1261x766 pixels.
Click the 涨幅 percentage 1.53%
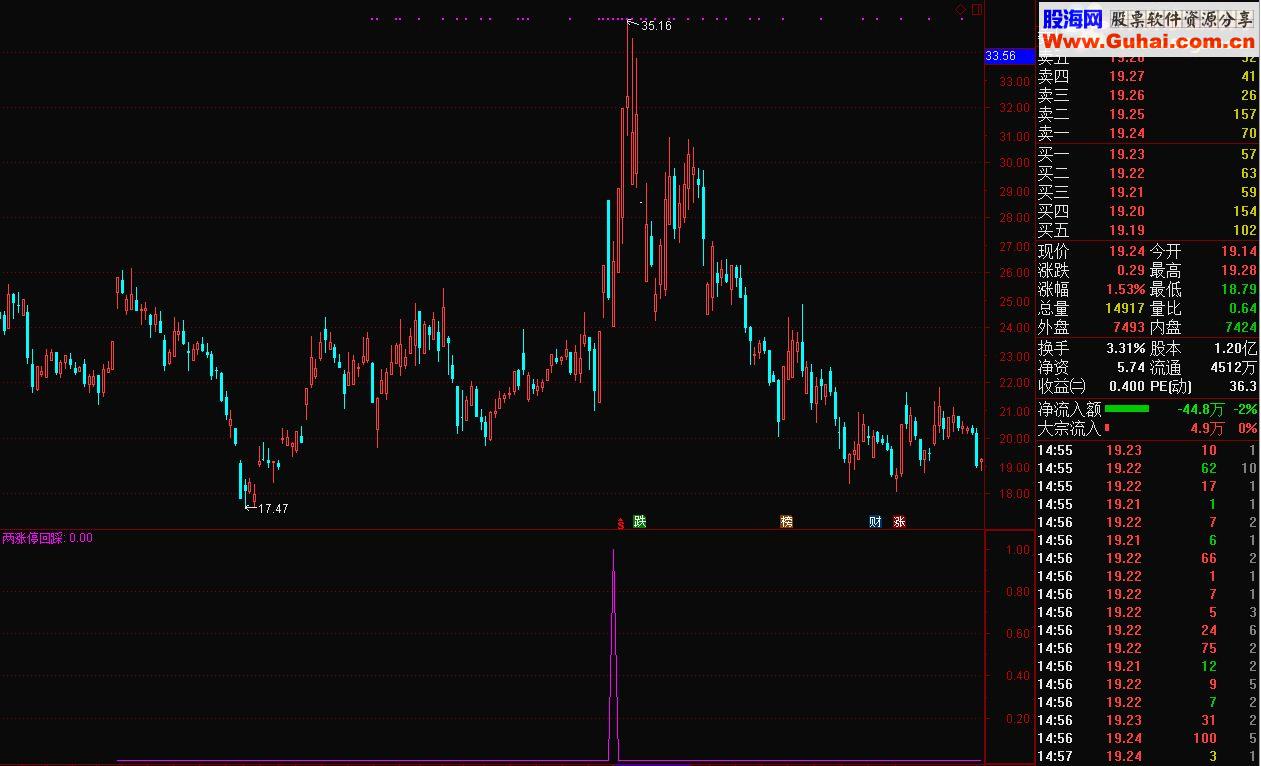1127,289
